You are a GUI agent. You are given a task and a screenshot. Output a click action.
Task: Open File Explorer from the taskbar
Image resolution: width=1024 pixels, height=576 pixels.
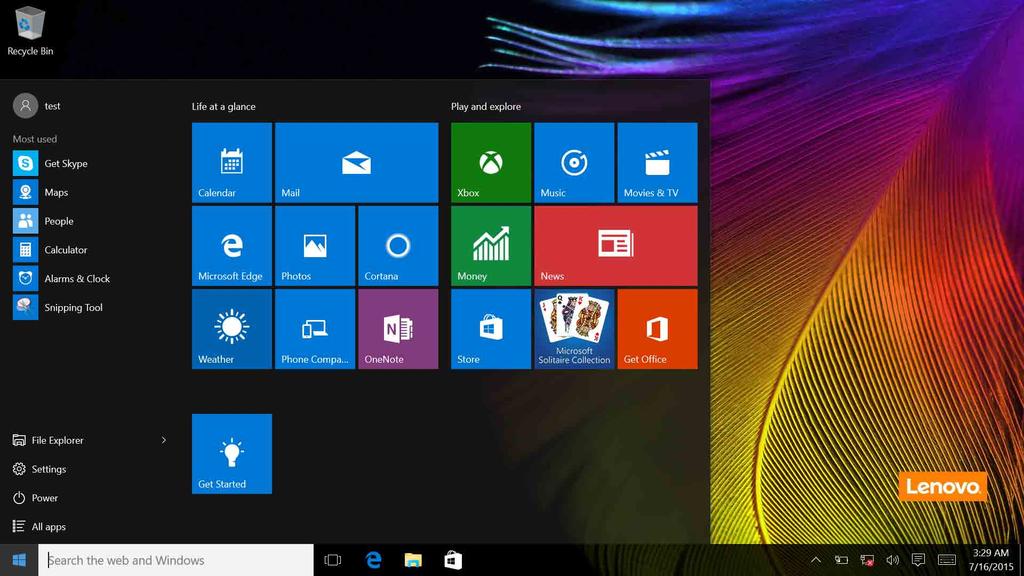413,560
